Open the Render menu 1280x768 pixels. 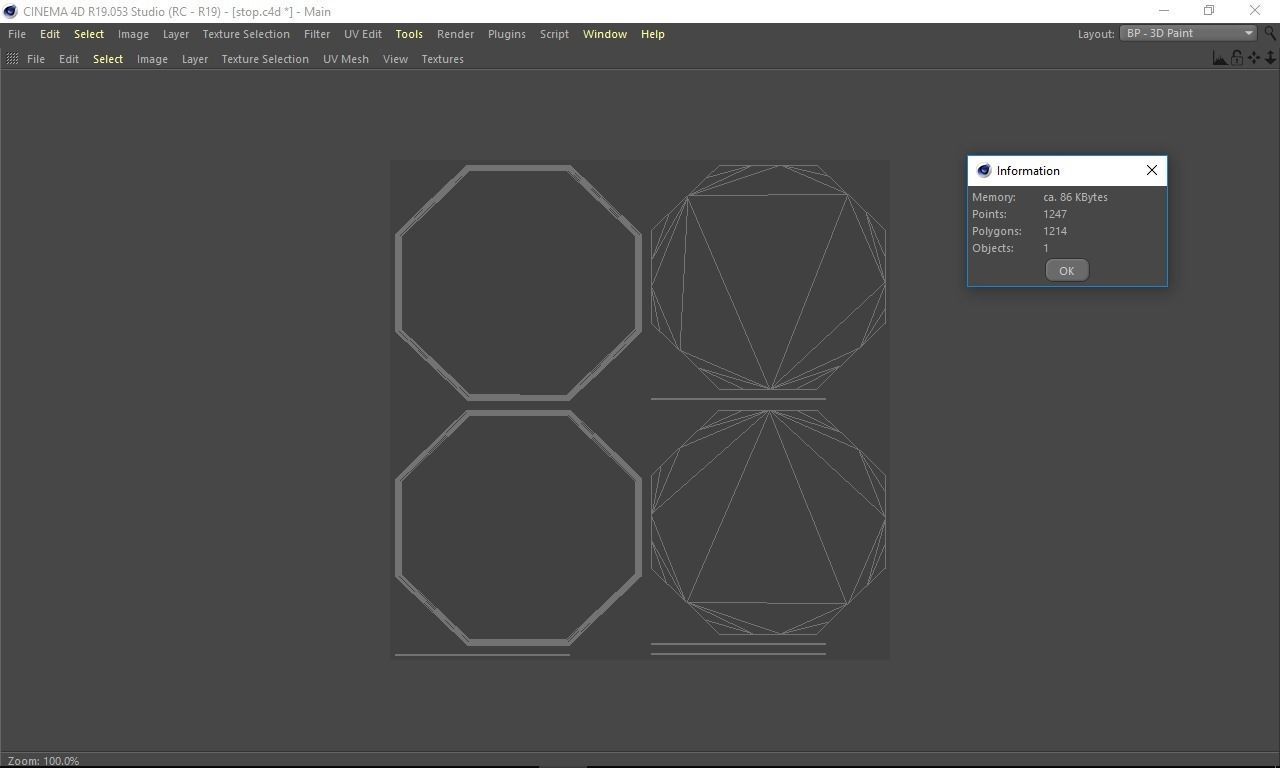(455, 34)
